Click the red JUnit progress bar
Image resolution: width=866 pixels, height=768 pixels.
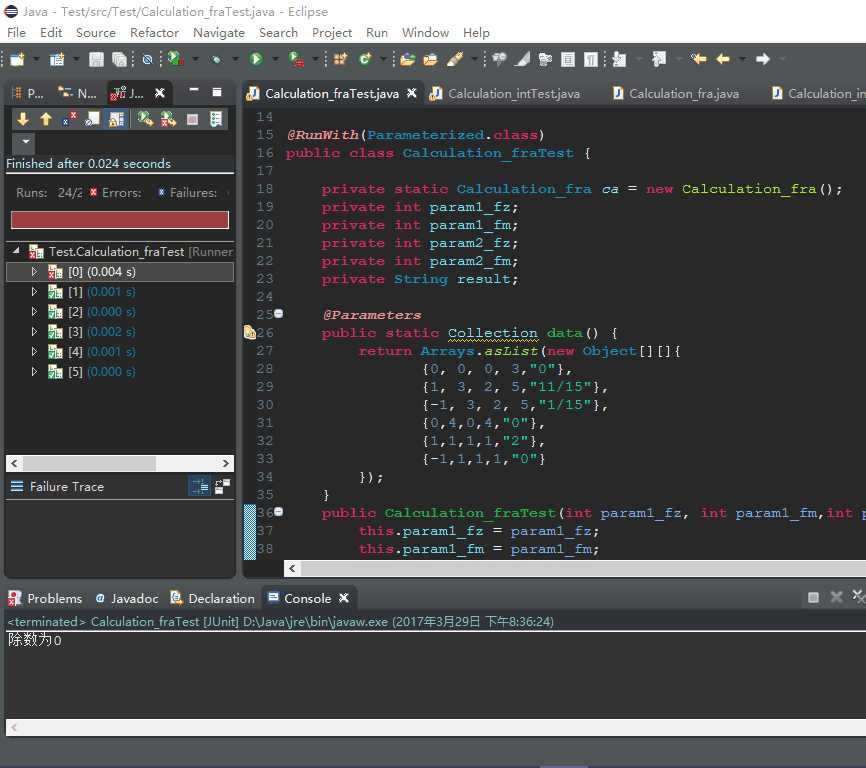120,219
